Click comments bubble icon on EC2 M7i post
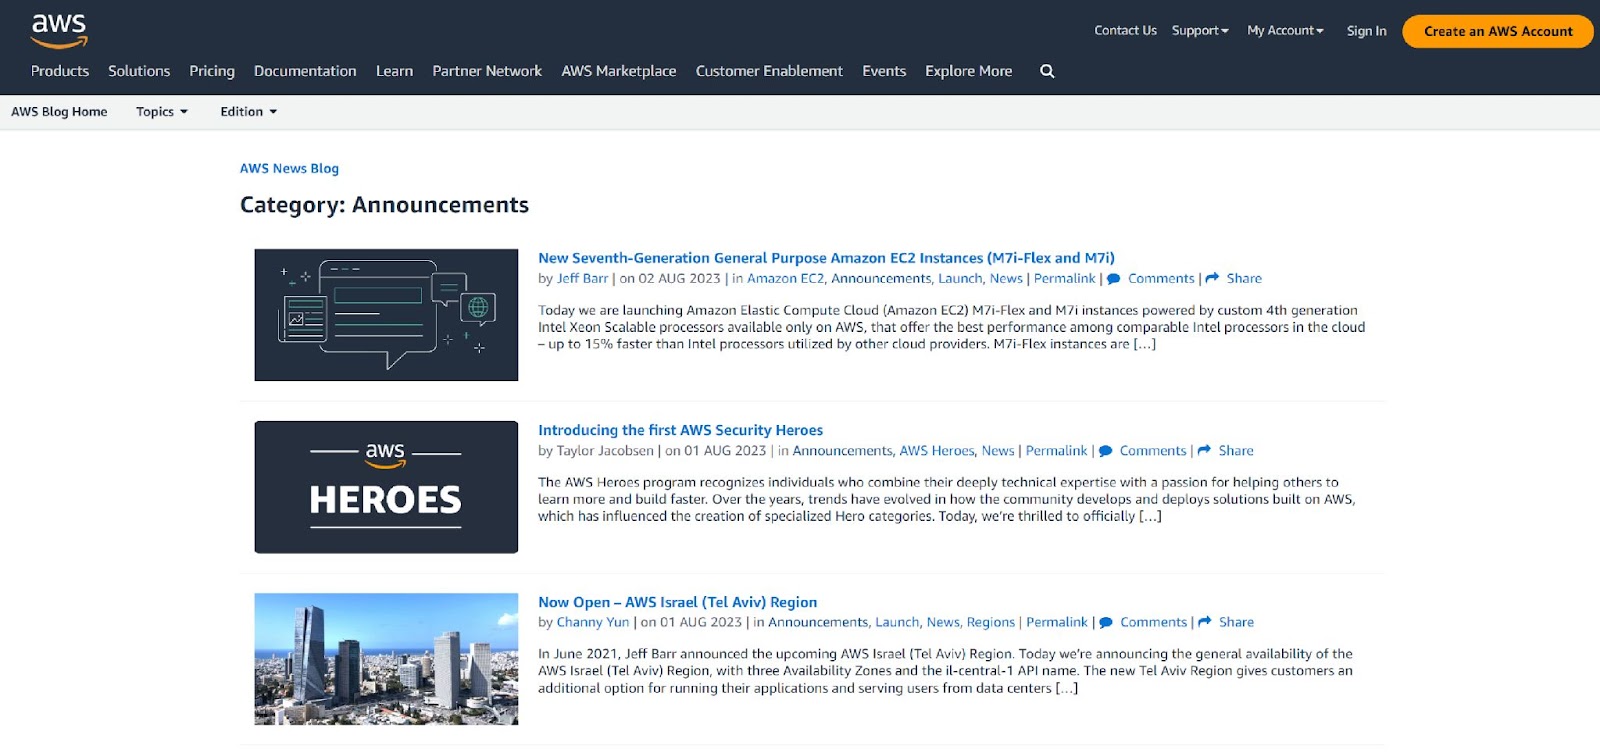 (1113, 279)
